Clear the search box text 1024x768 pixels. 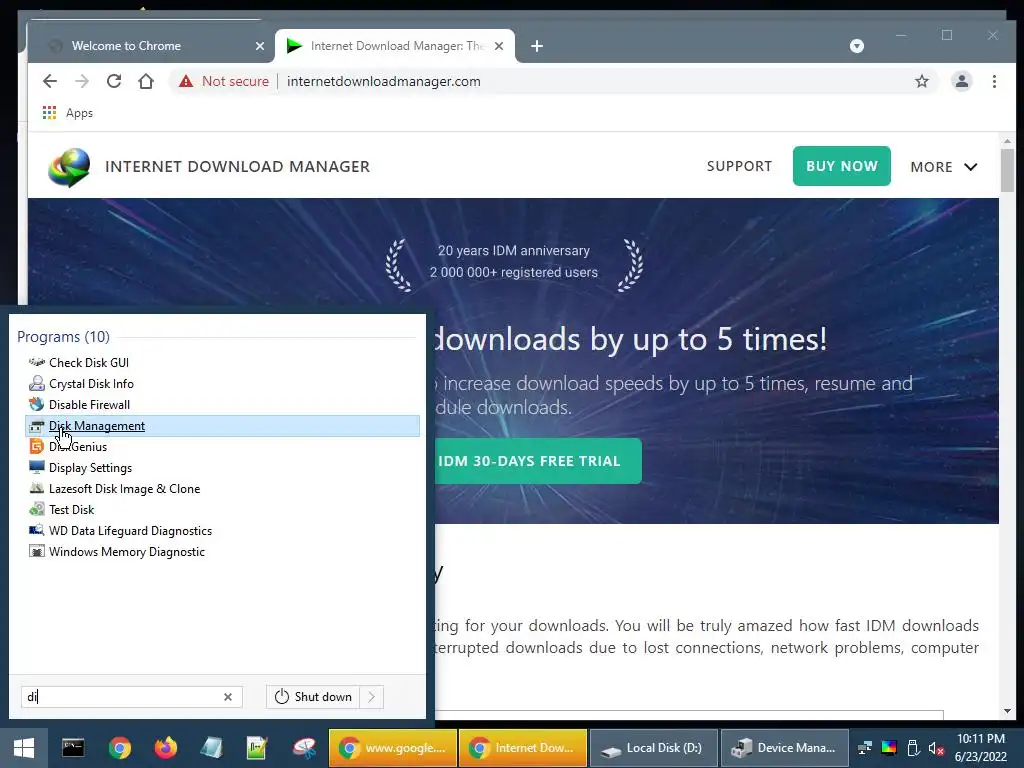click(x=228, y=697)
